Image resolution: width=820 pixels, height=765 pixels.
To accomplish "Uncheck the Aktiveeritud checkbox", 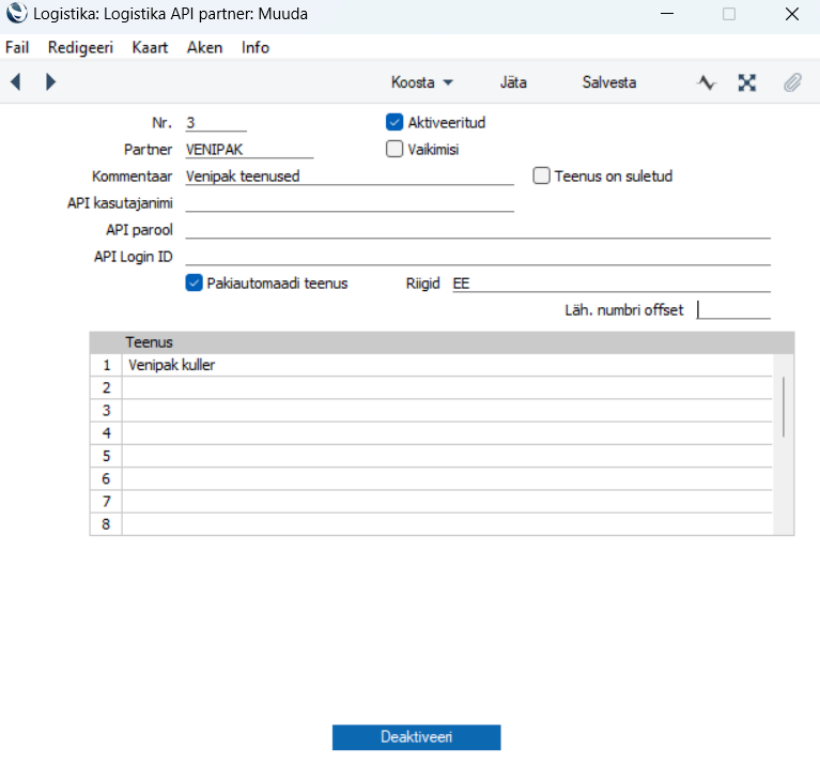I will [394, 122].
